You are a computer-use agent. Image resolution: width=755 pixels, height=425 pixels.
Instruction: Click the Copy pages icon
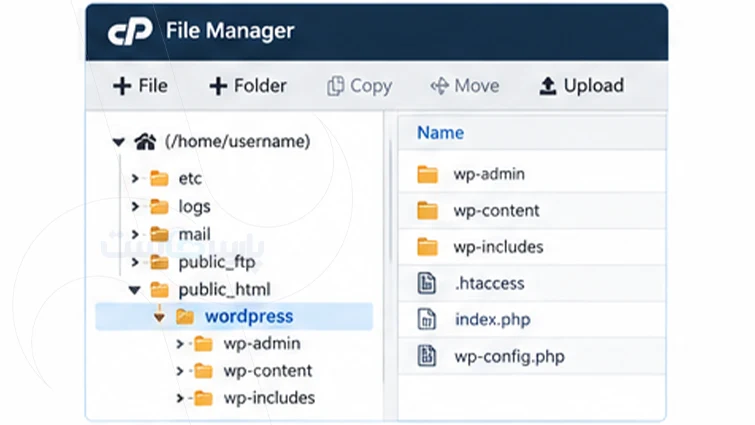pyautogui.click(x=336, y=86)
